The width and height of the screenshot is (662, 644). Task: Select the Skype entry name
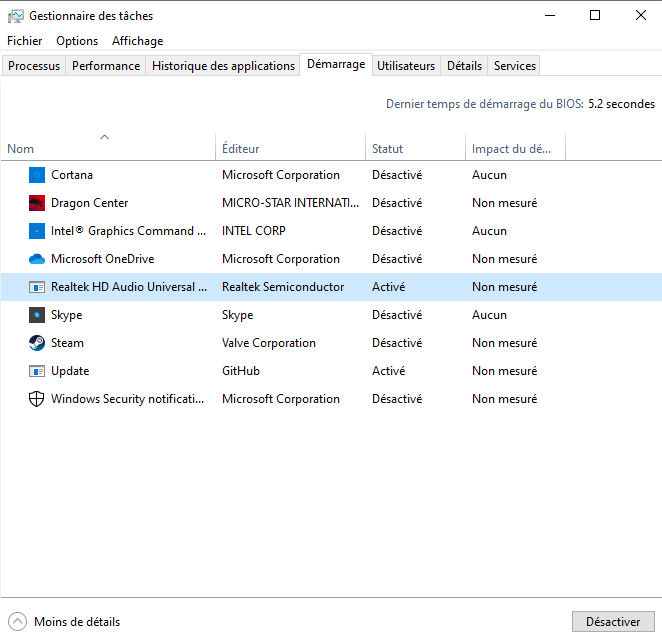pos(67,315)
